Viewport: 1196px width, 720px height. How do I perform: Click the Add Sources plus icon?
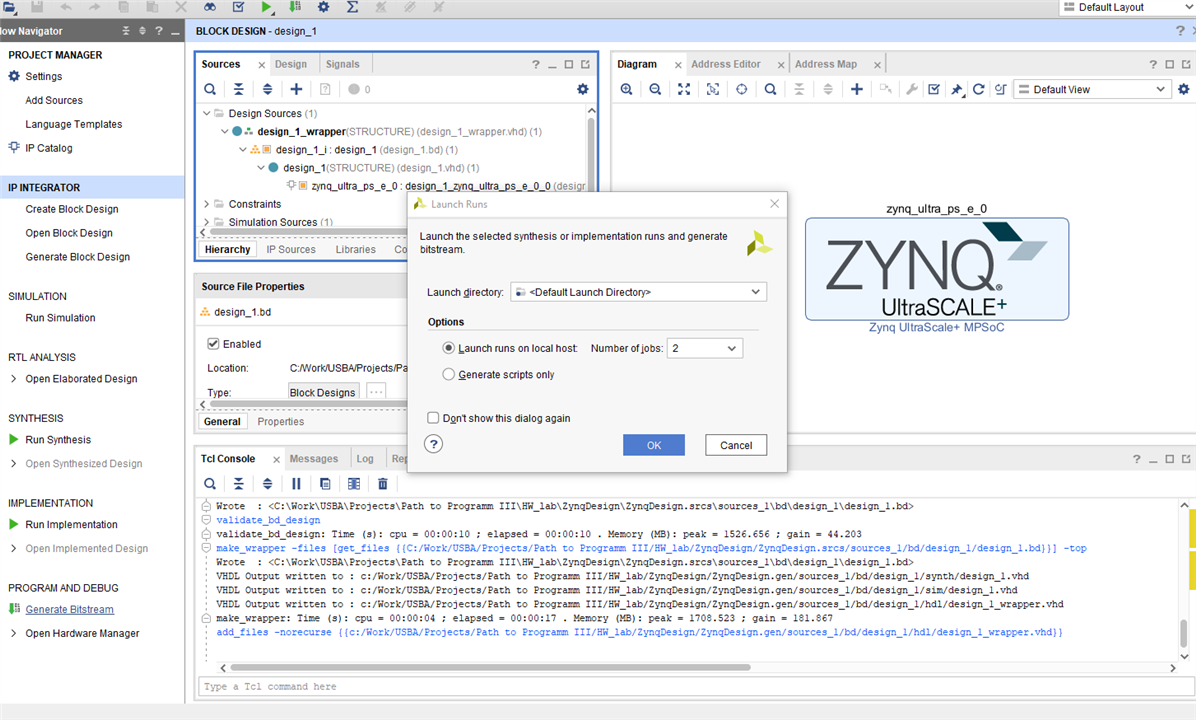click(296, 89)
